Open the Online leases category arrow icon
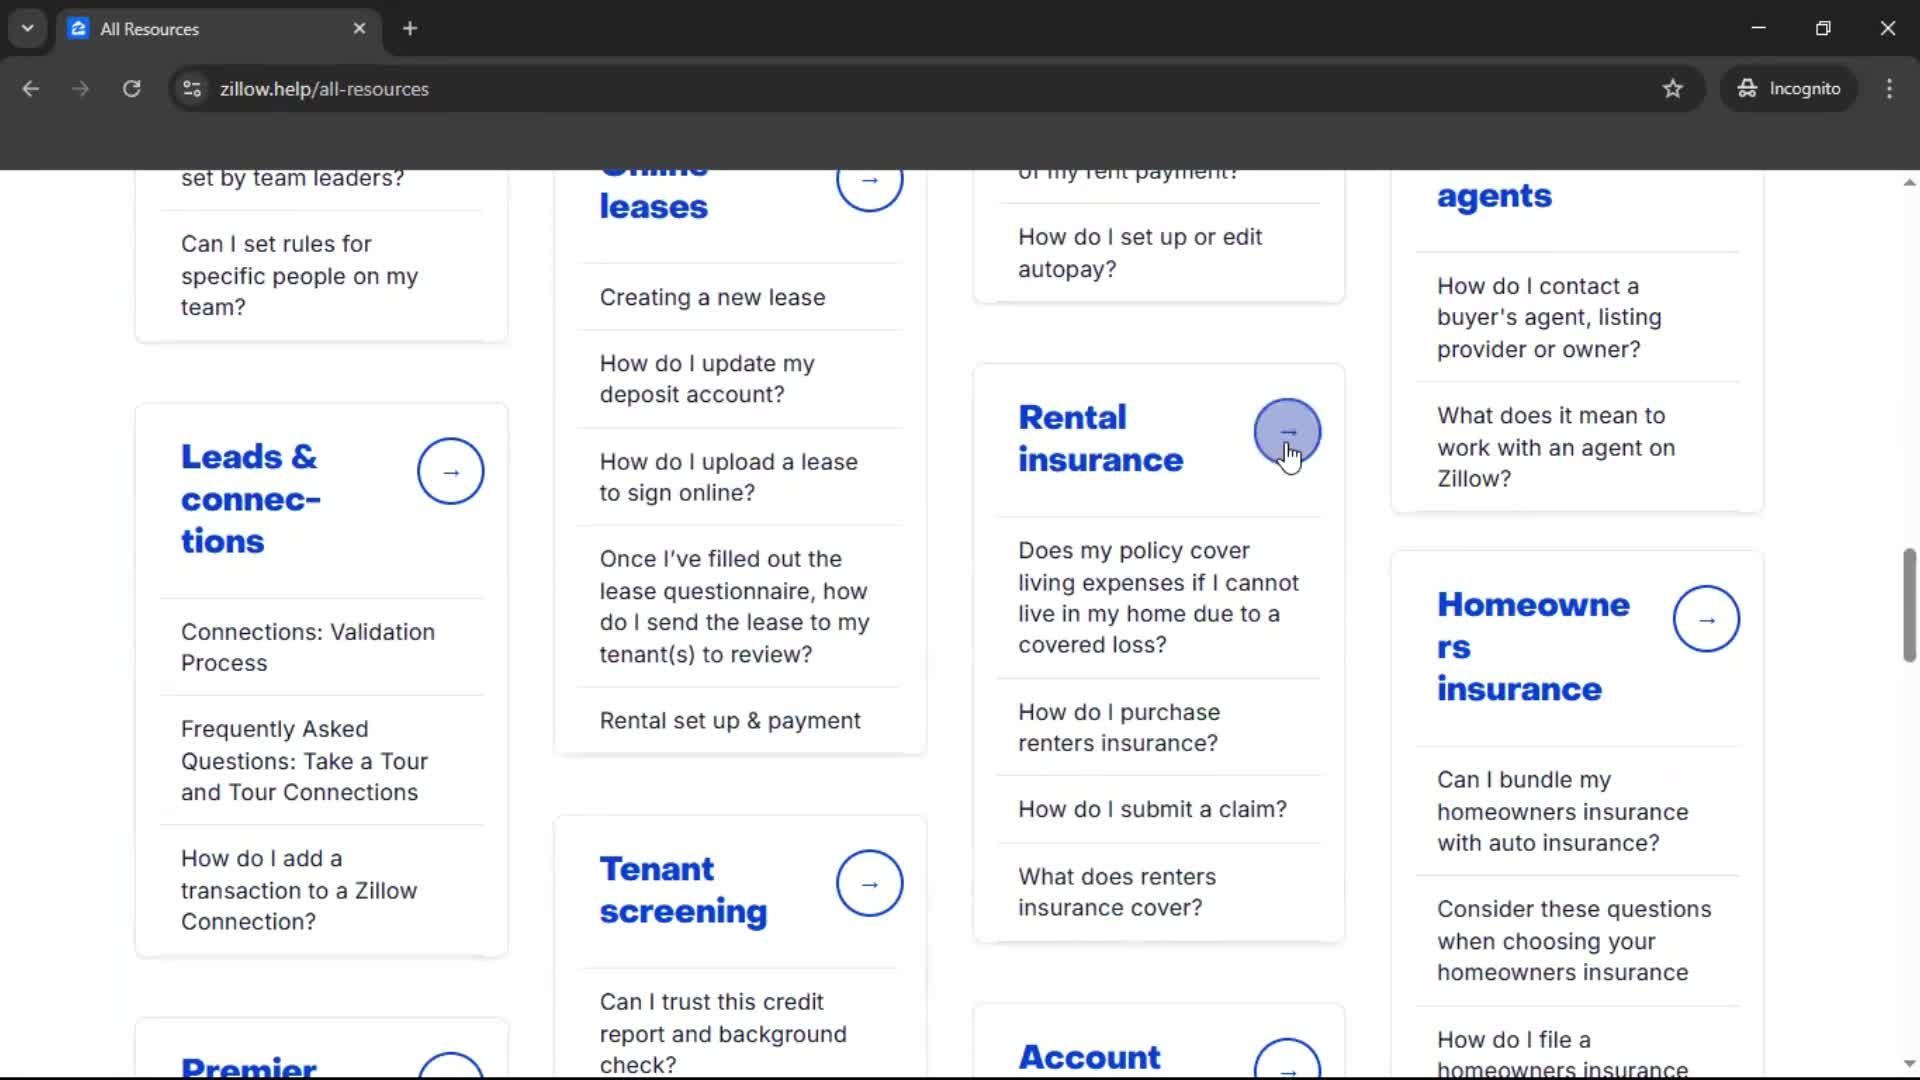1920x1080 pixels. click(x=869, y=181)
